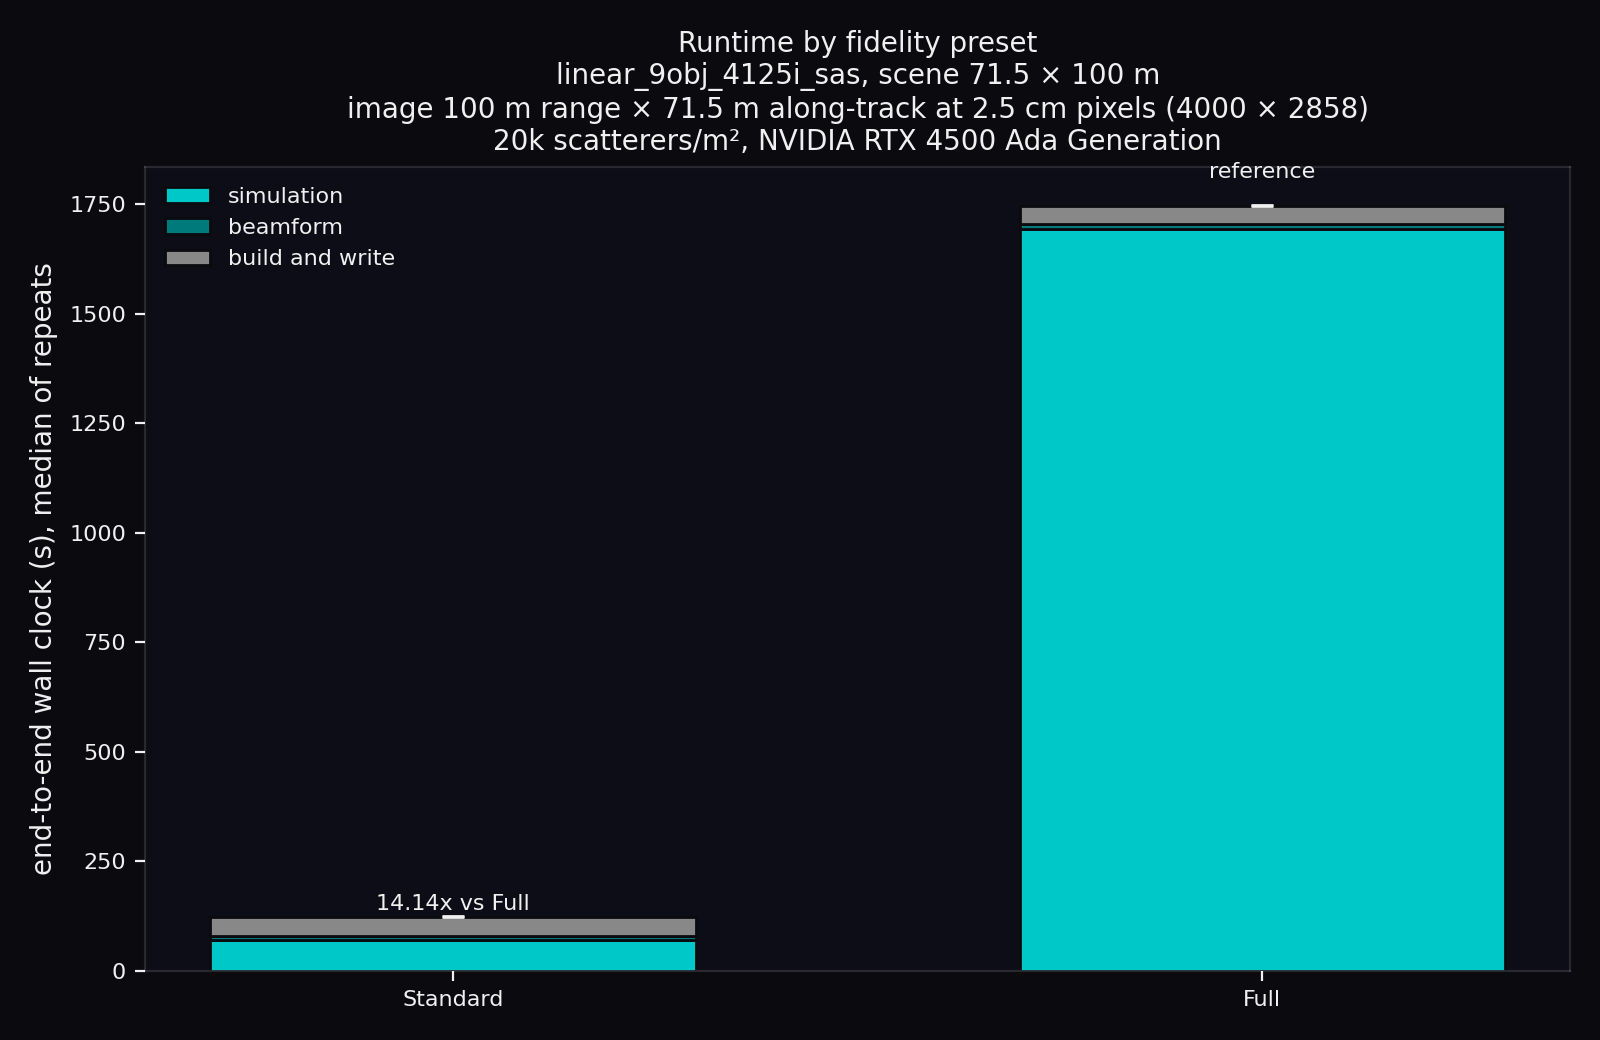The height and width of the screenshot is (1040, 1600).
Task: Select the 'simulation' legend label
Action: click(285, 196)
